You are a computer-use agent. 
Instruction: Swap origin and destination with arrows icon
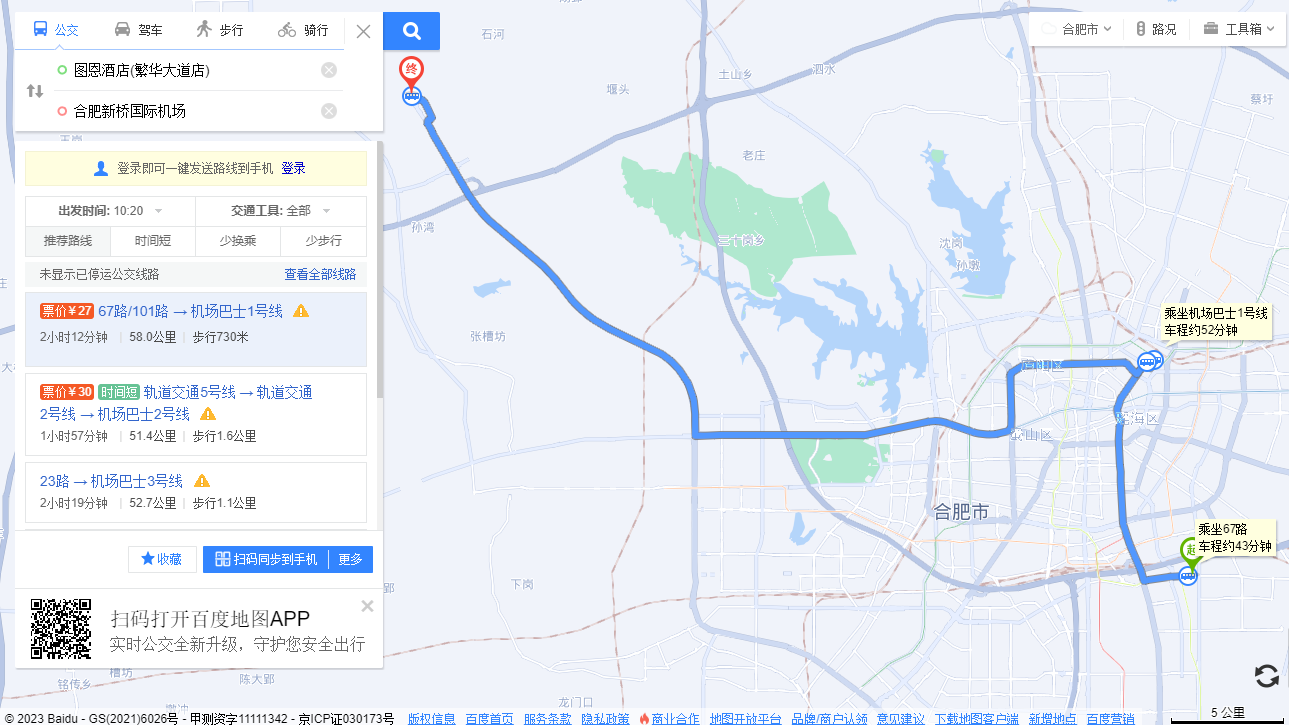35,91
